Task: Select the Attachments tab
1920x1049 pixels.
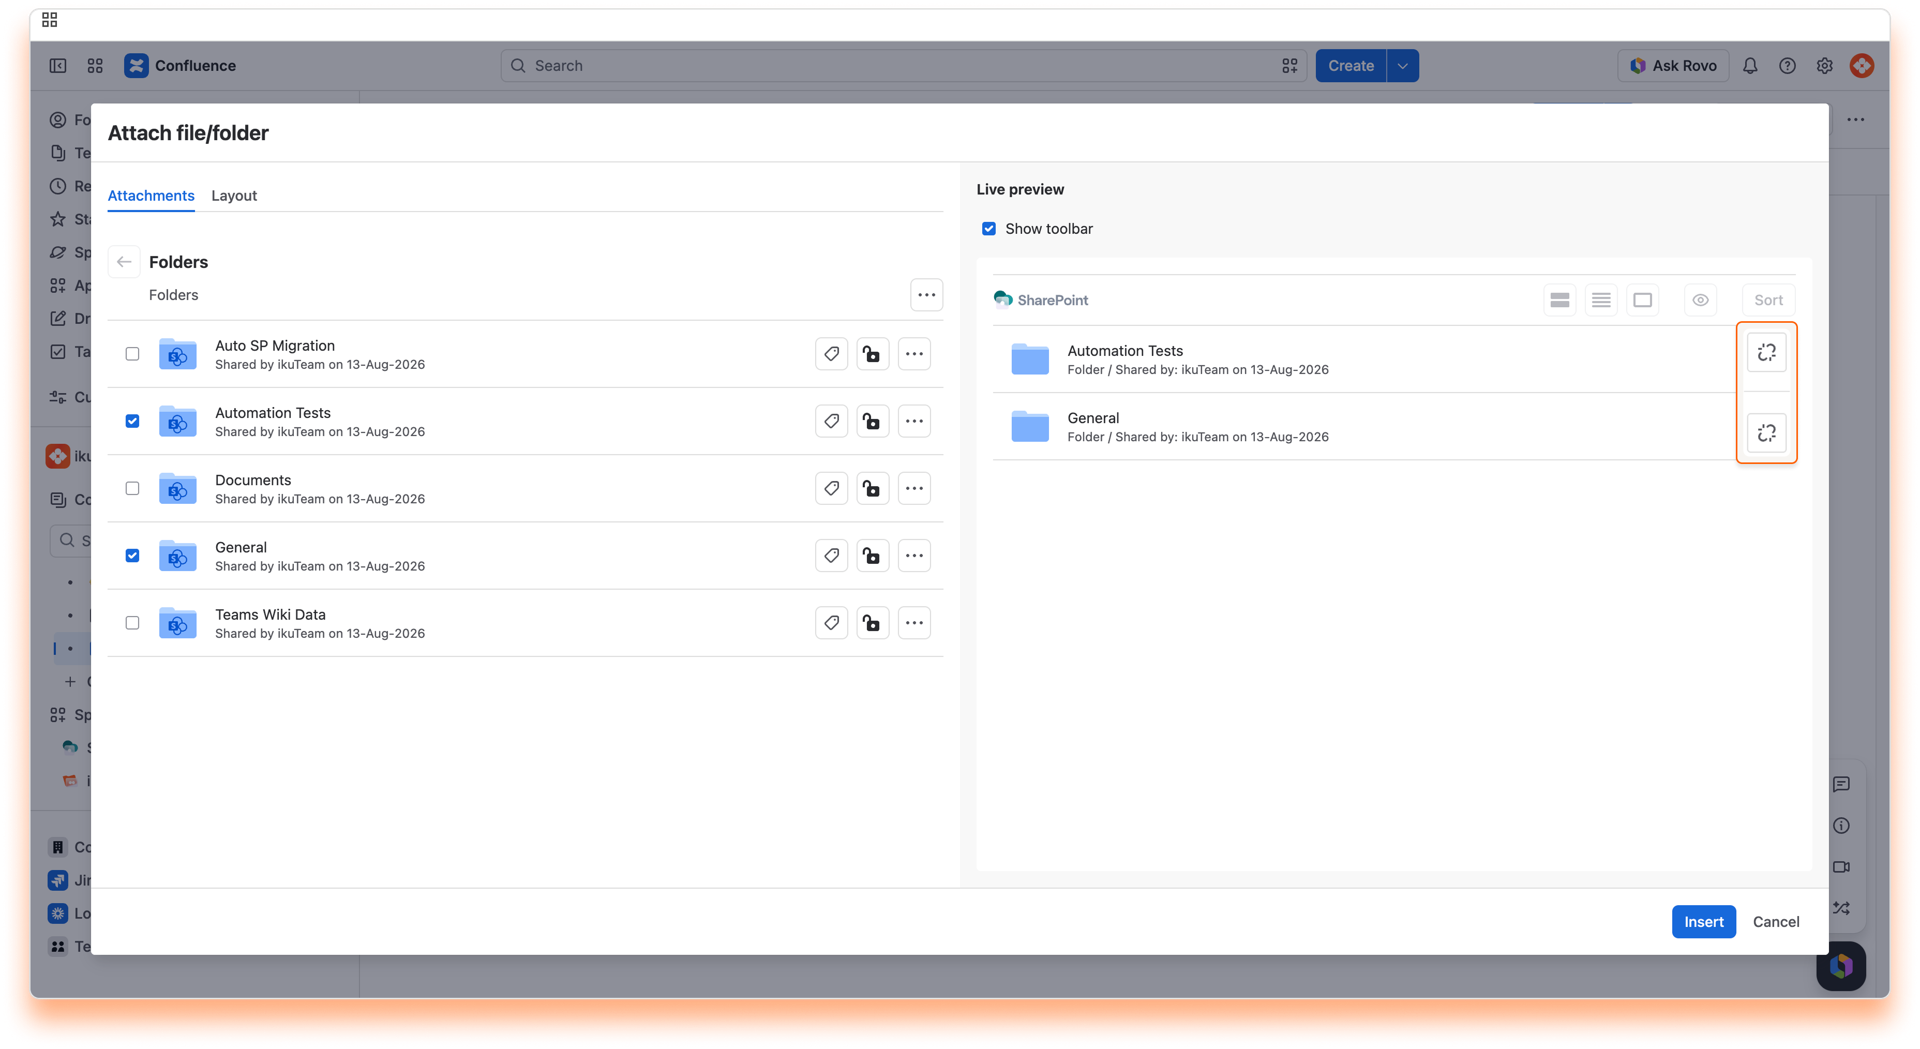Action: (x=151, y=195)
